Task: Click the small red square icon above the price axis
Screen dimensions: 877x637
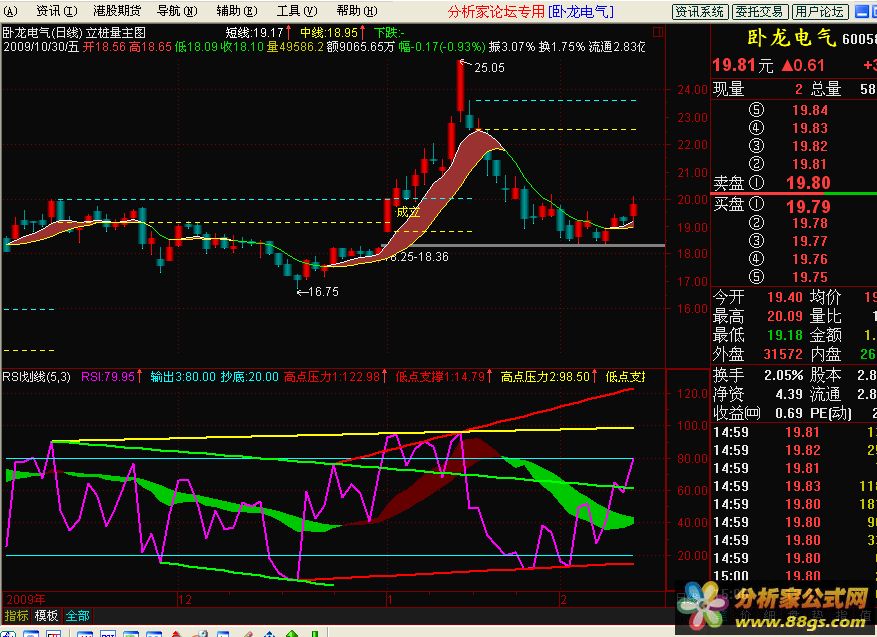Action: (x=658, y=32)
